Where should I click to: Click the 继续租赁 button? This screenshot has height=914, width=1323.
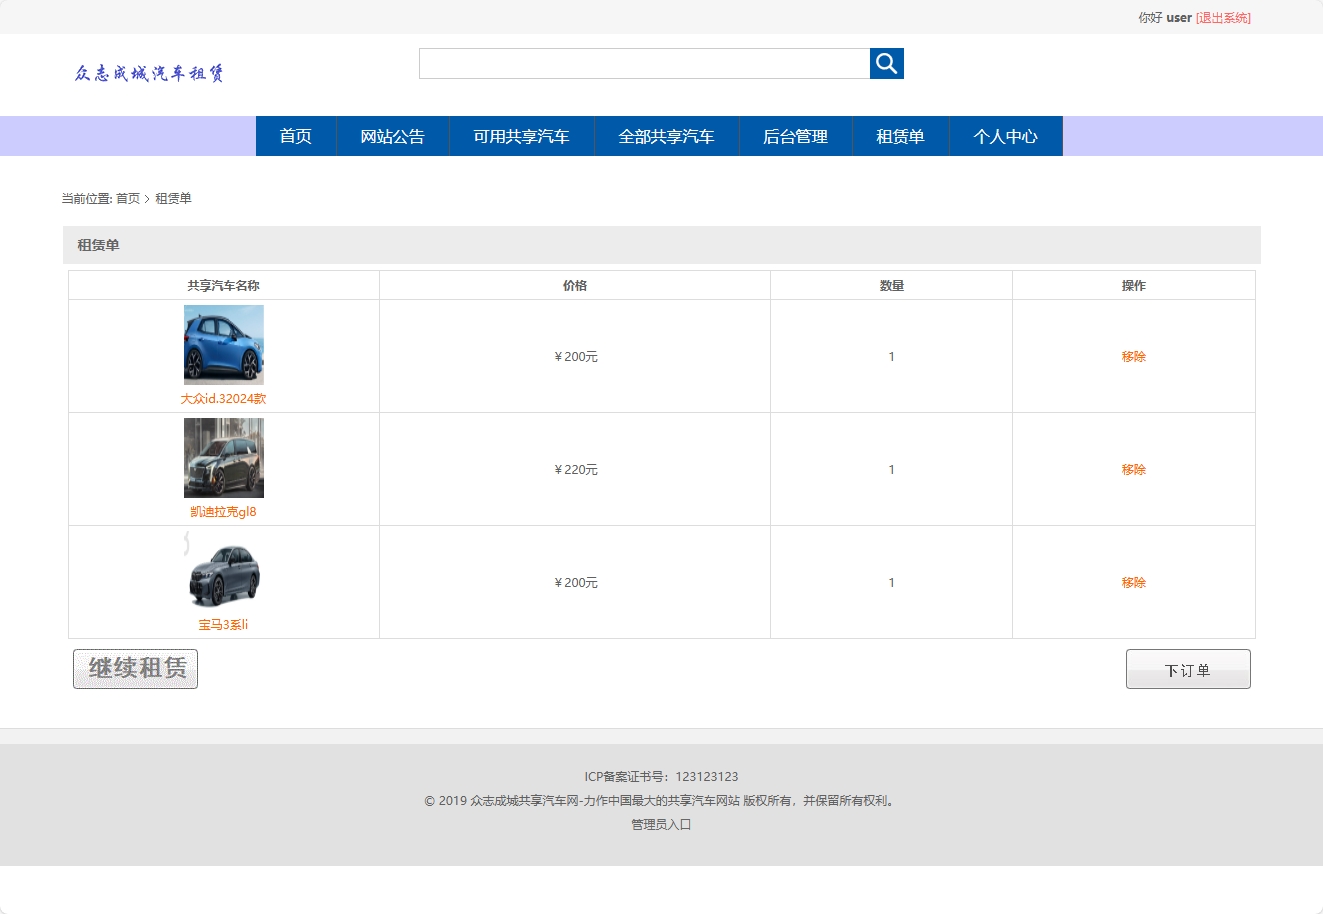pyautogui.click(x=134, y=668)
